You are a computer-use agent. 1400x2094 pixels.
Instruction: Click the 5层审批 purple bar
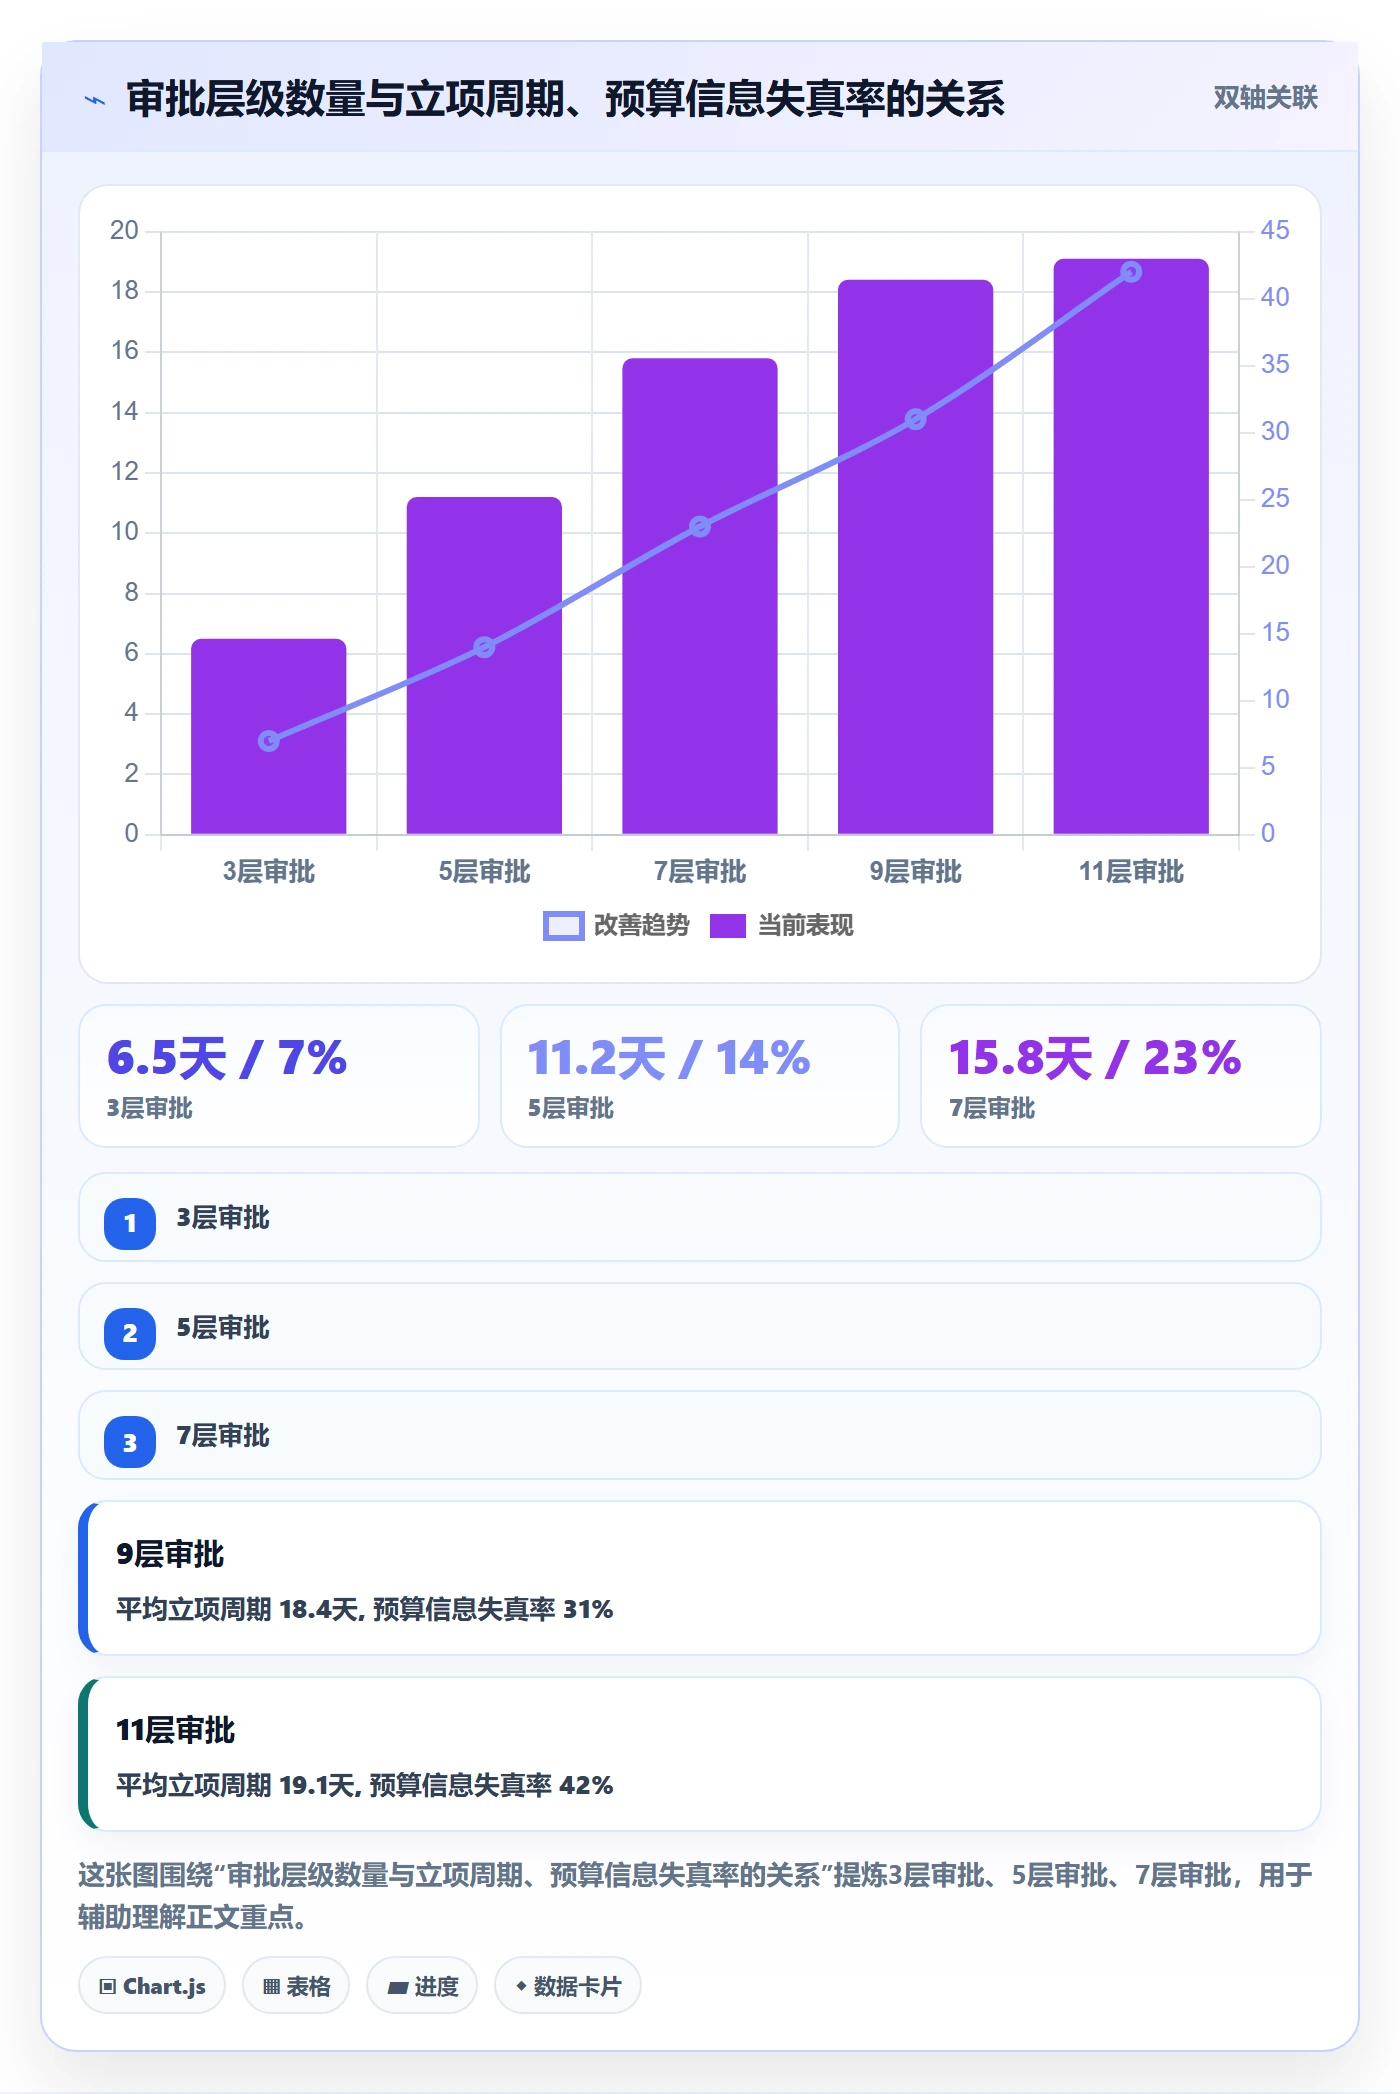point(484,665)
